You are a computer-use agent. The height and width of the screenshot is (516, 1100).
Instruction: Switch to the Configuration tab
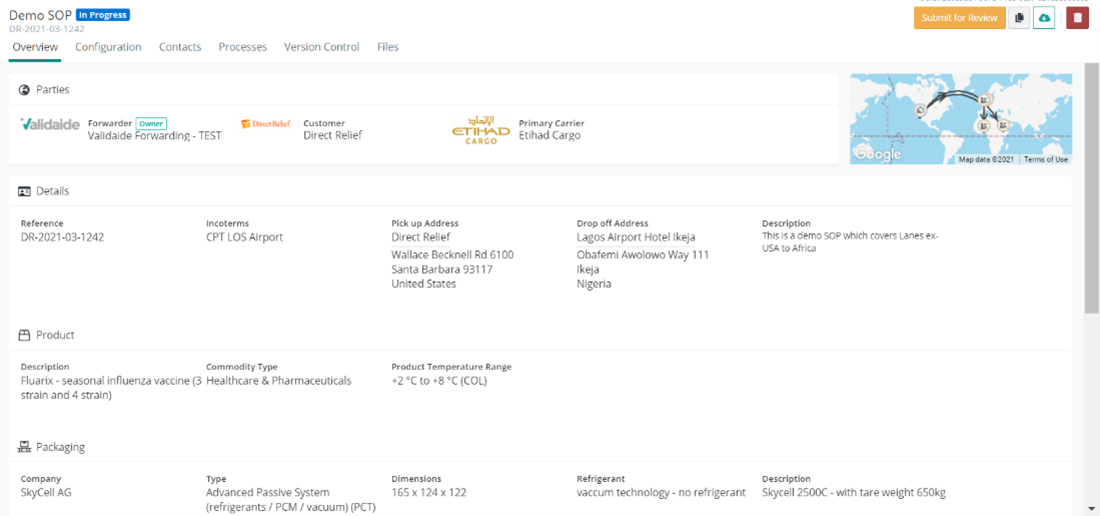(108, 47)
